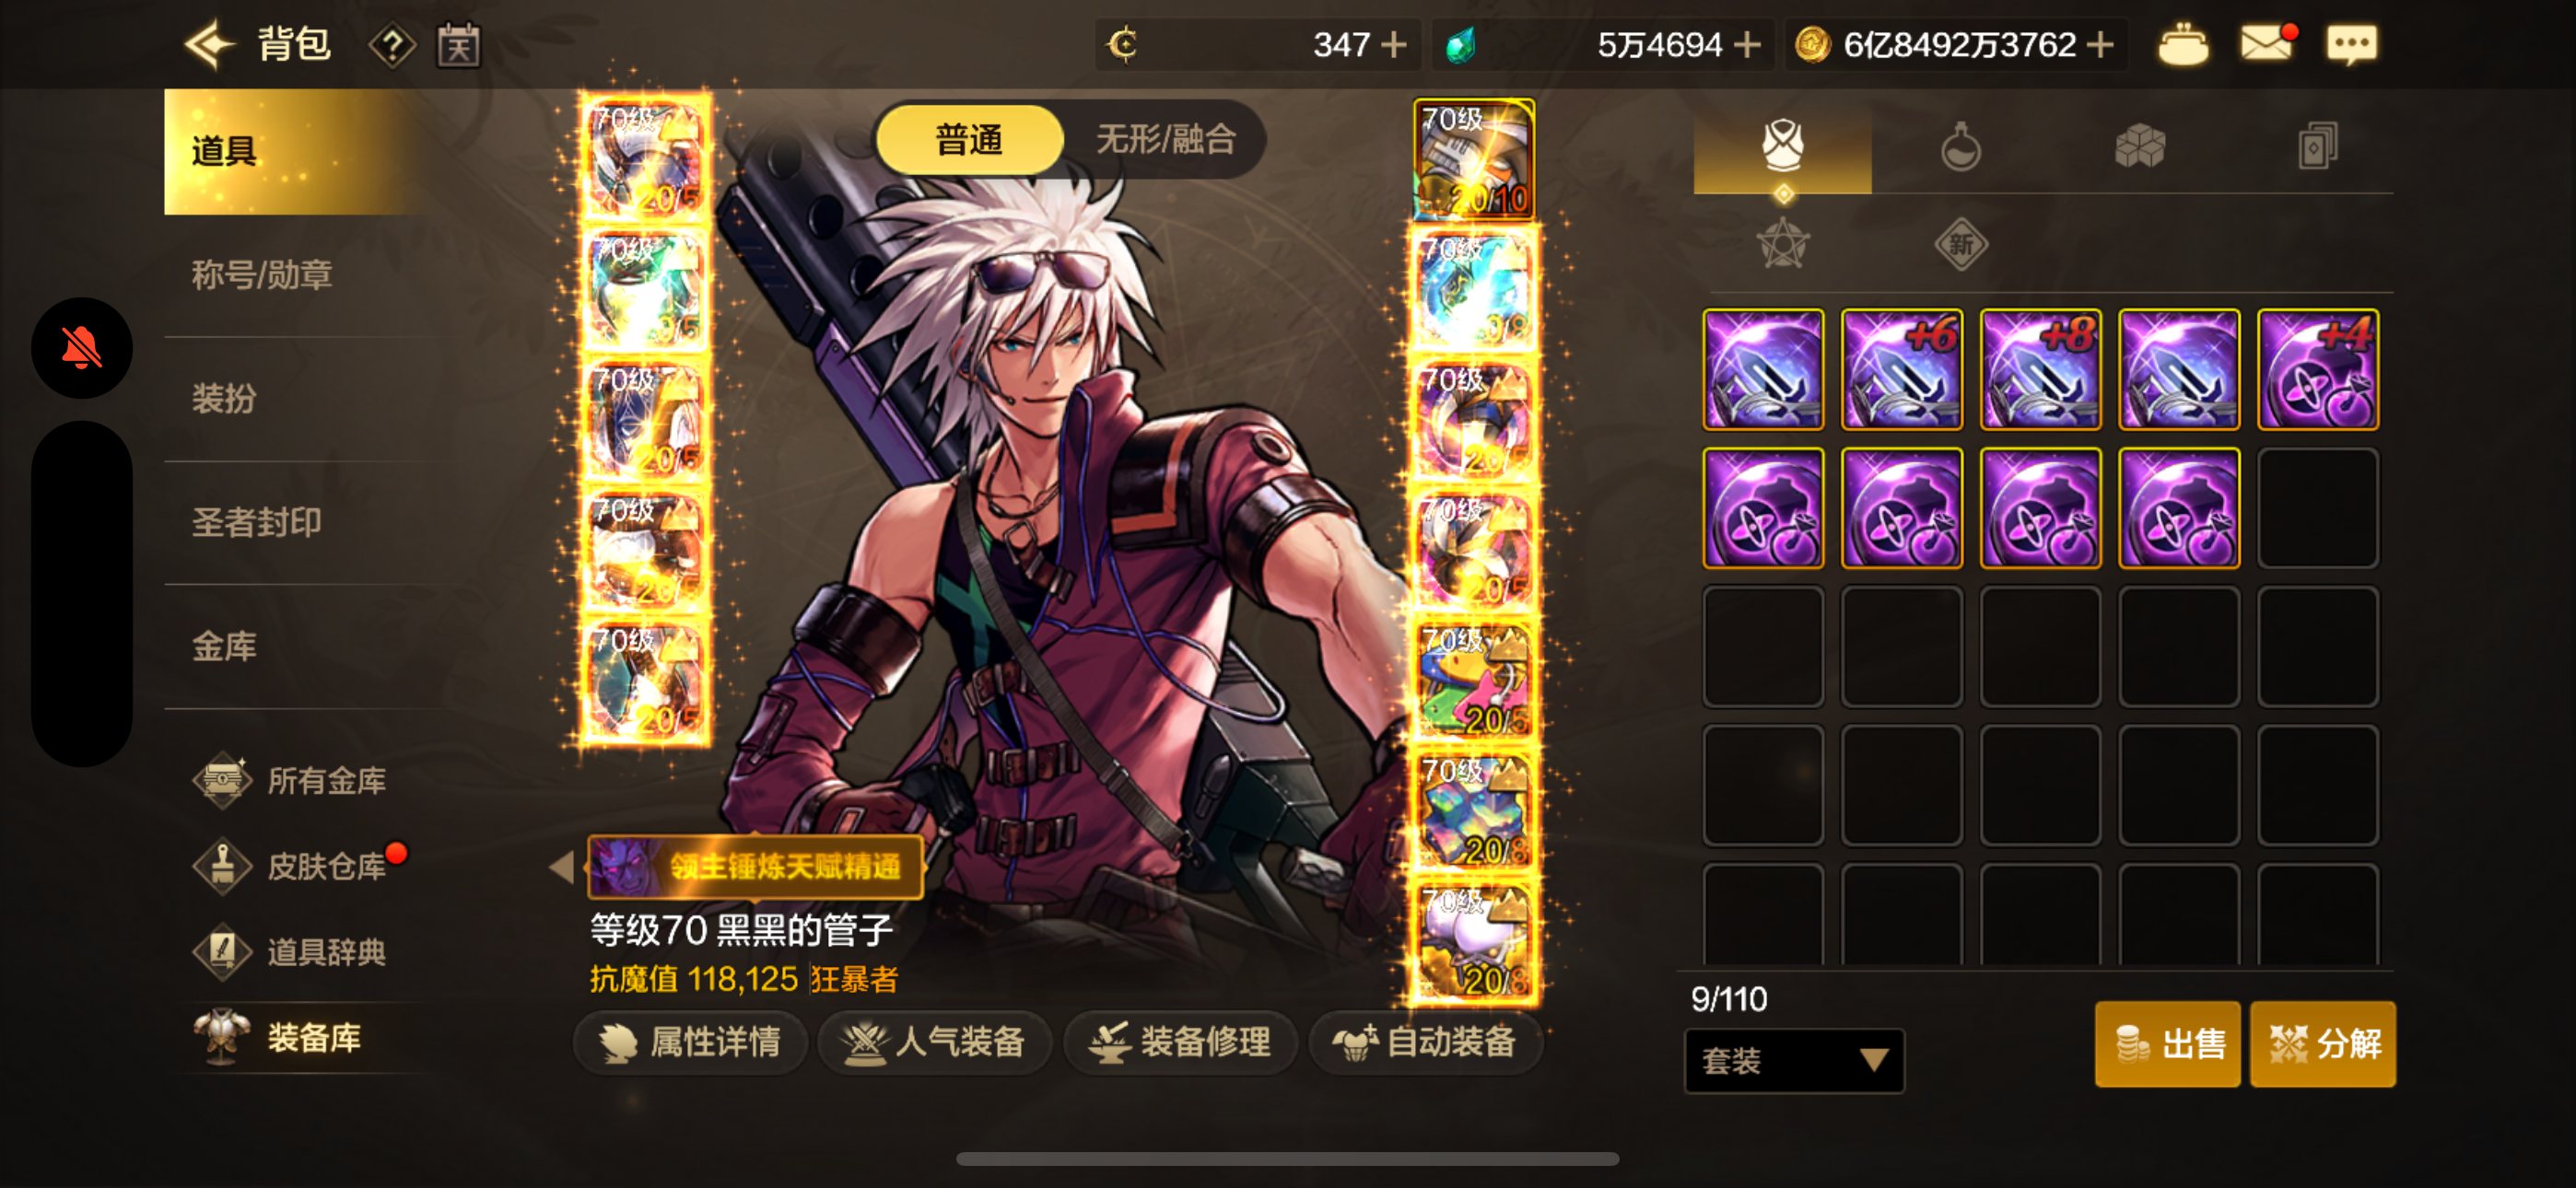Select the 普通 equipment view

(968, 139)
